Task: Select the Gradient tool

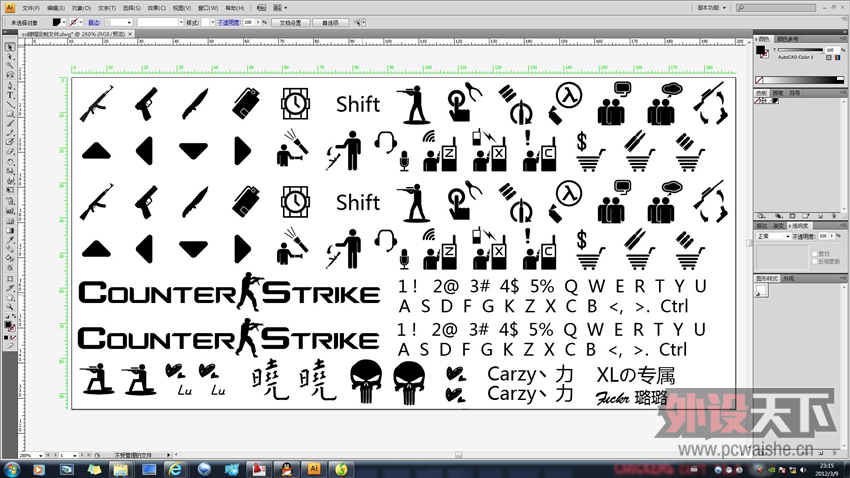Action: (x=10, y=231)
